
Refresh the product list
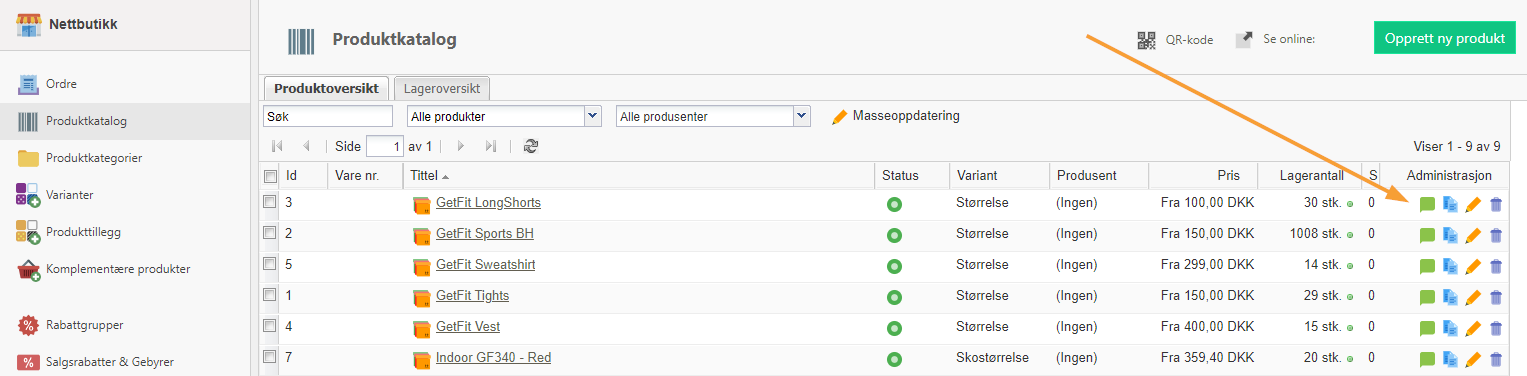pyautogui.click(x=531, y=146)
